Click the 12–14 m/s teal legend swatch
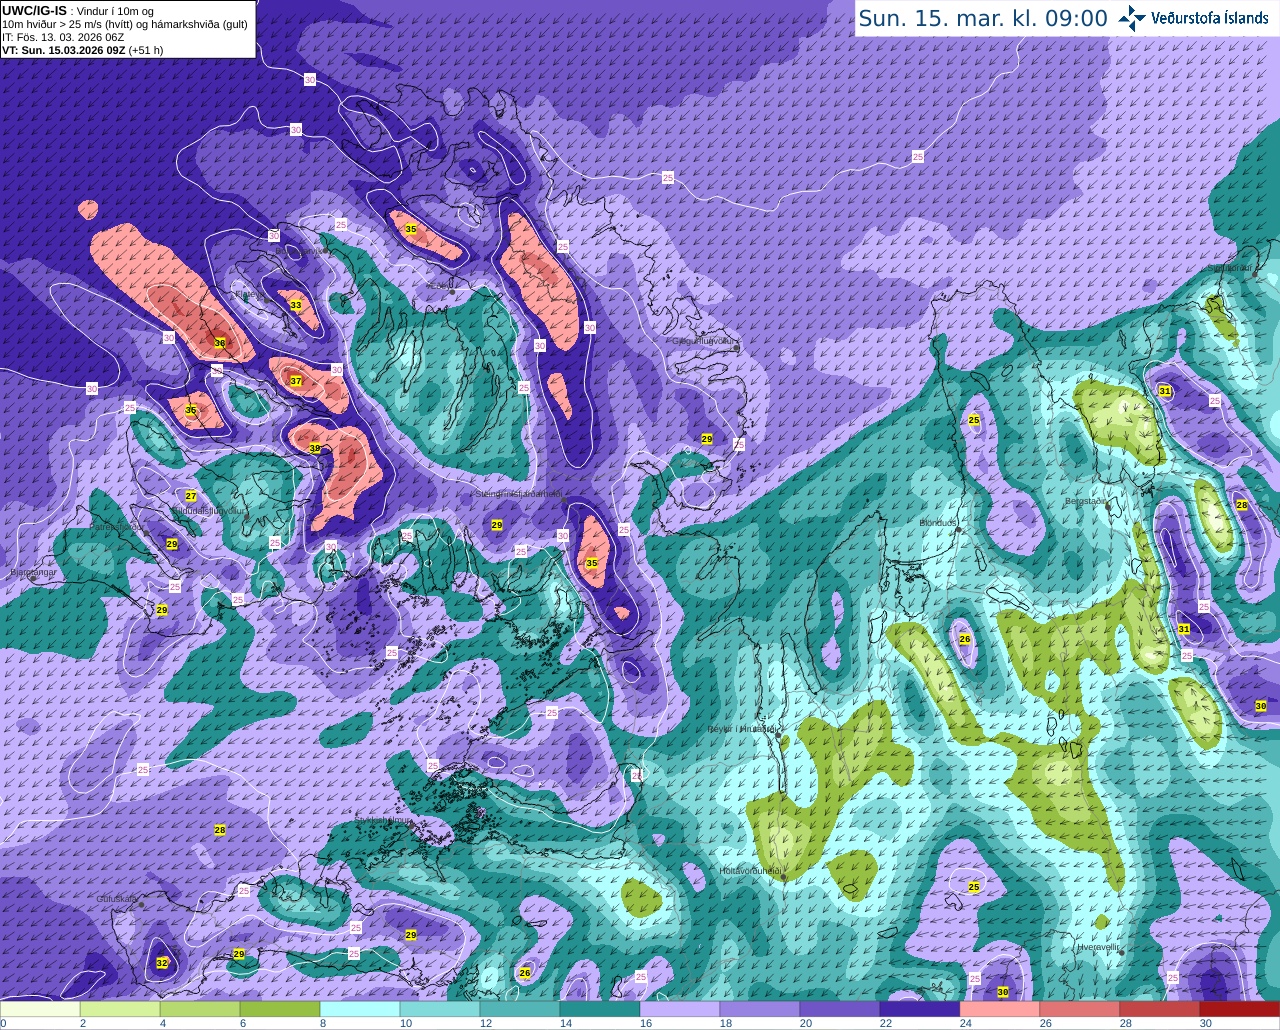The image size is (1280, 1030). [x=520, y=1009]
